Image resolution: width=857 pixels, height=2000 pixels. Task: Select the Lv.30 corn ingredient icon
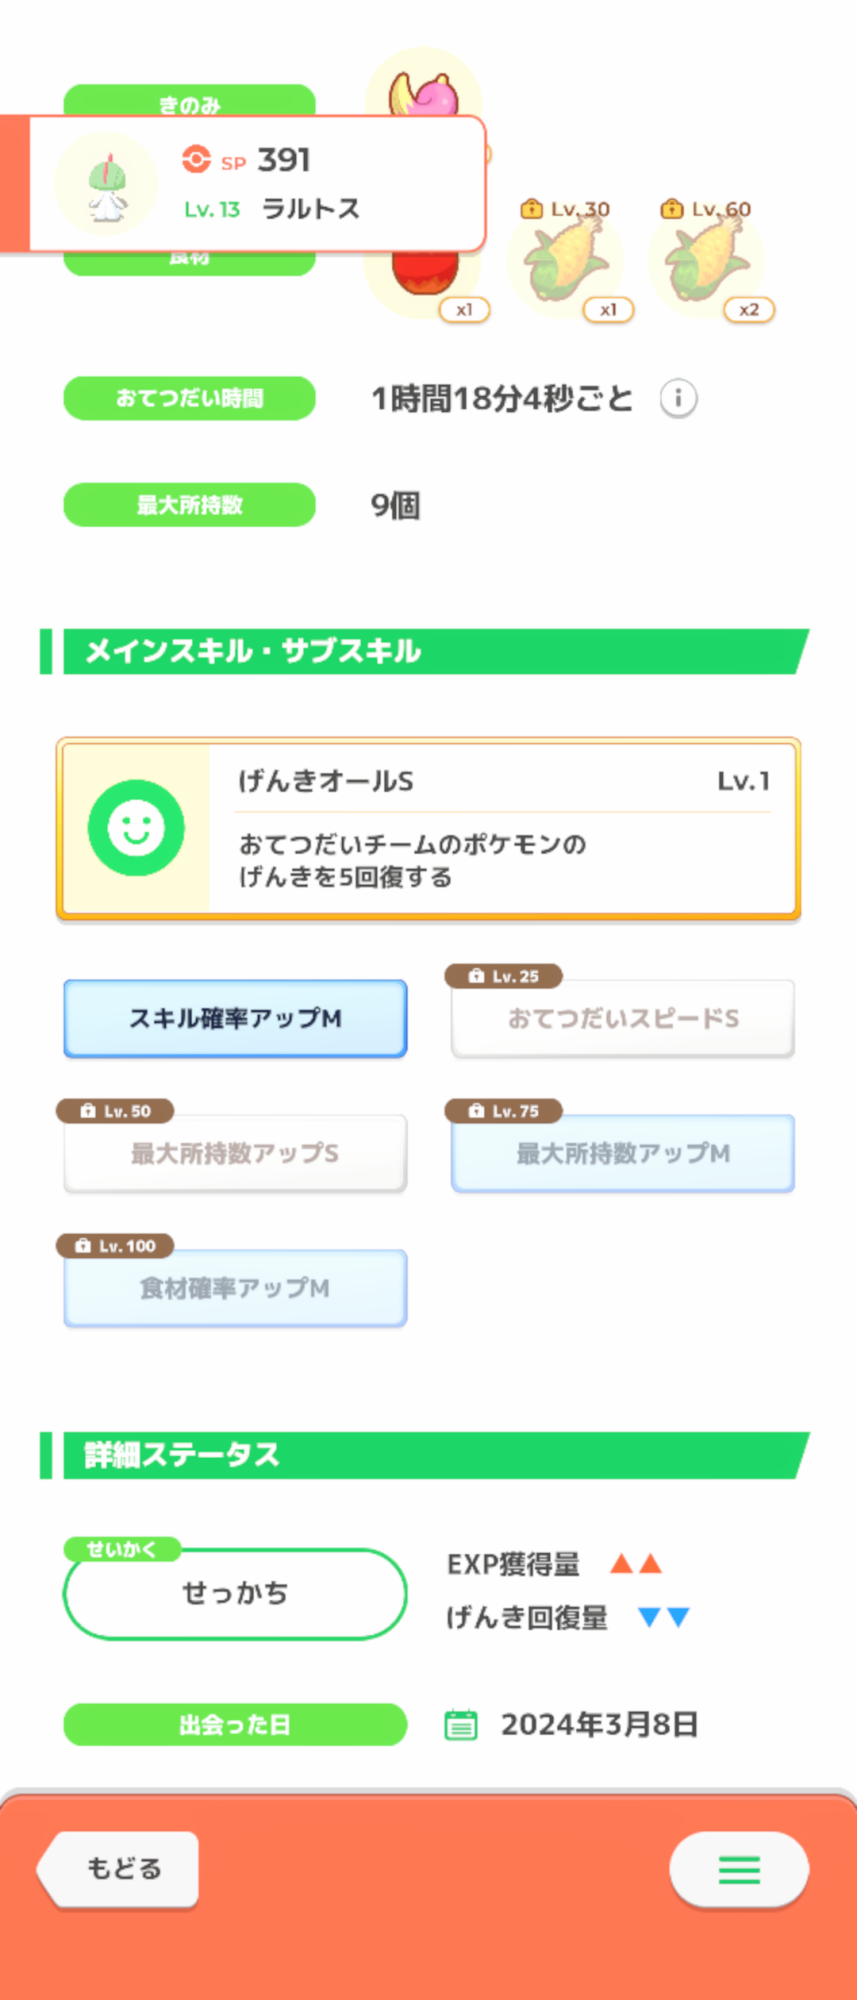click(566, 262)
